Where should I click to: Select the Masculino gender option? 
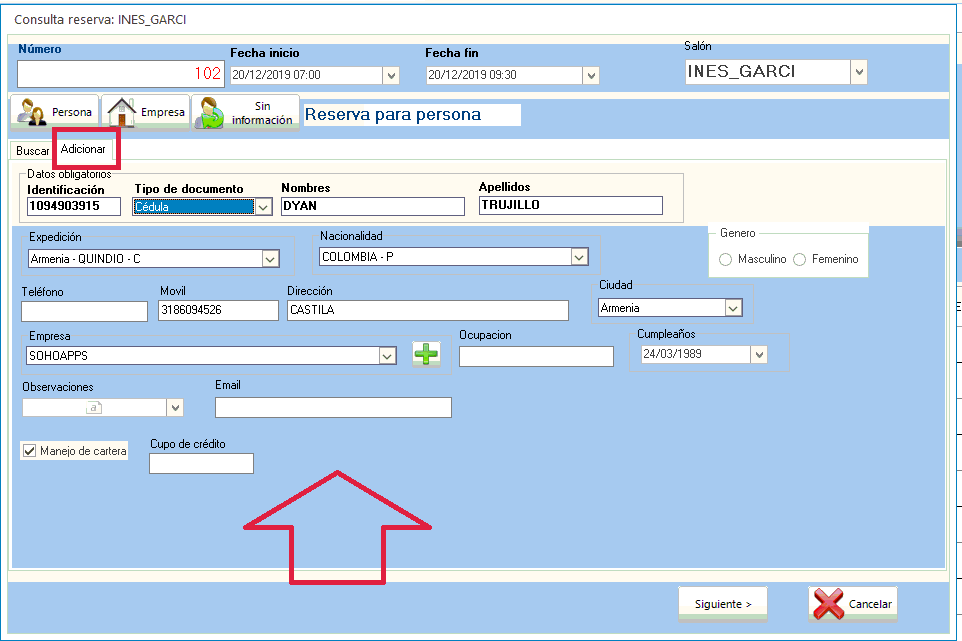click(726, 259)
